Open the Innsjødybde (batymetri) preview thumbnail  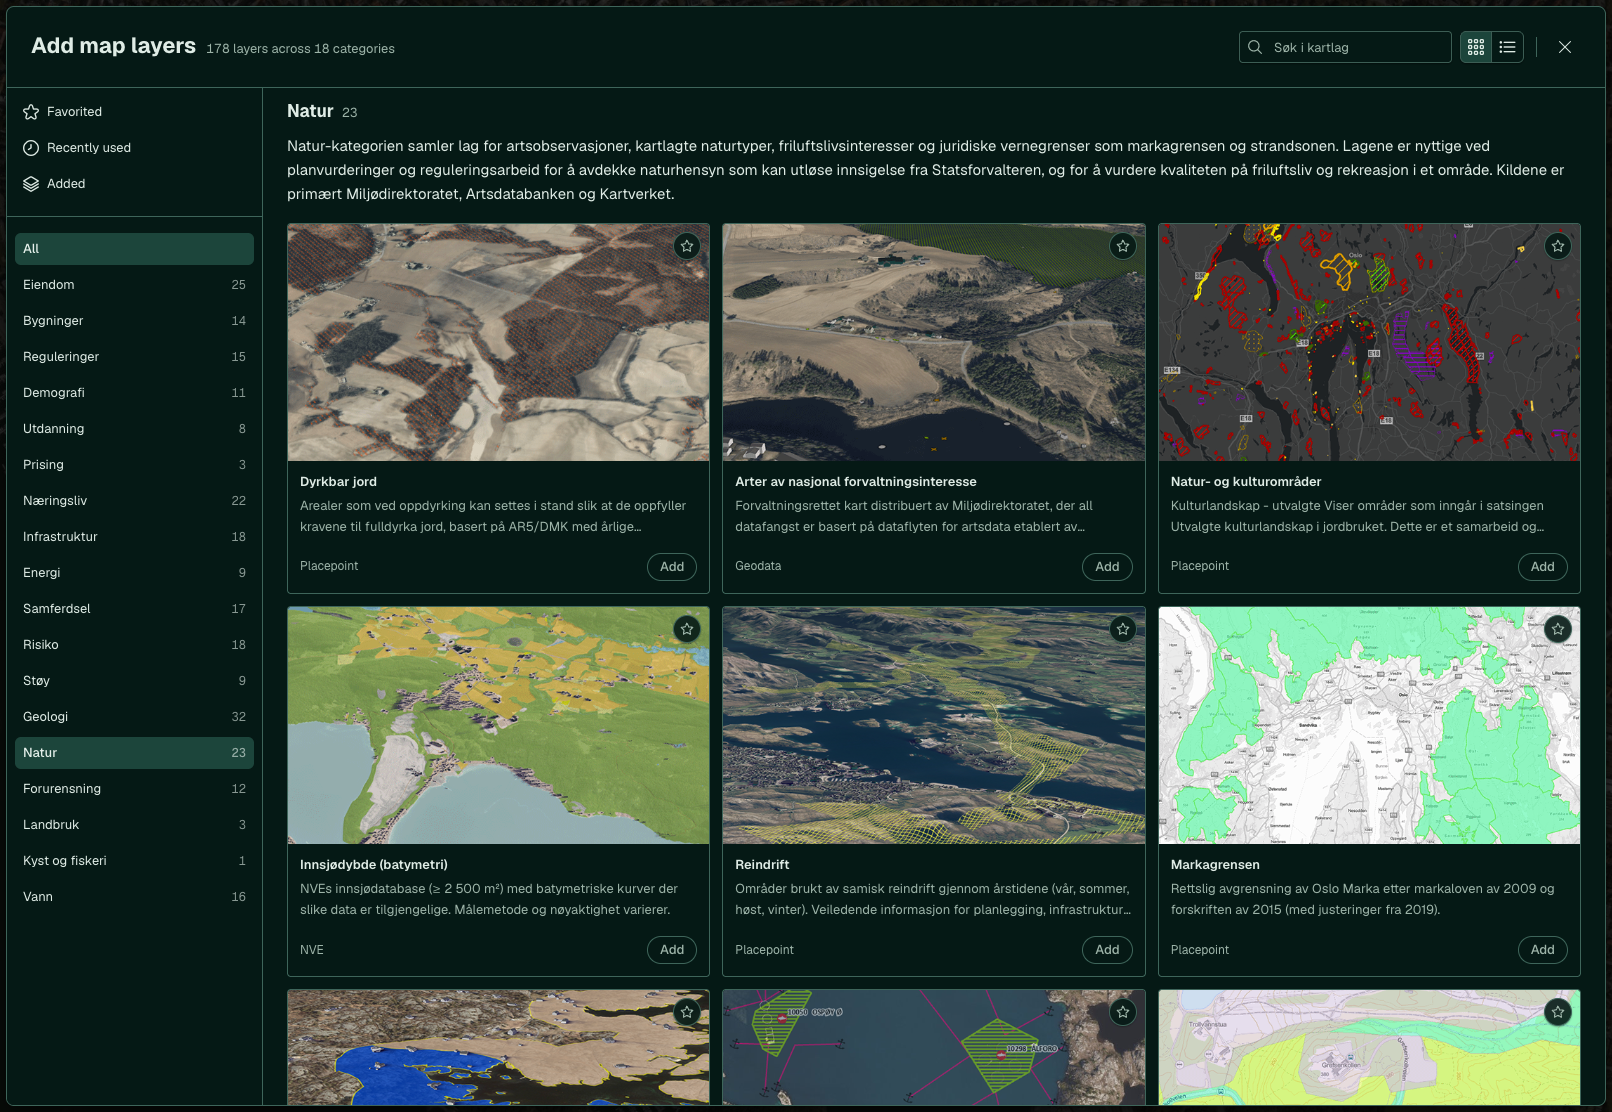pos(498,725)
